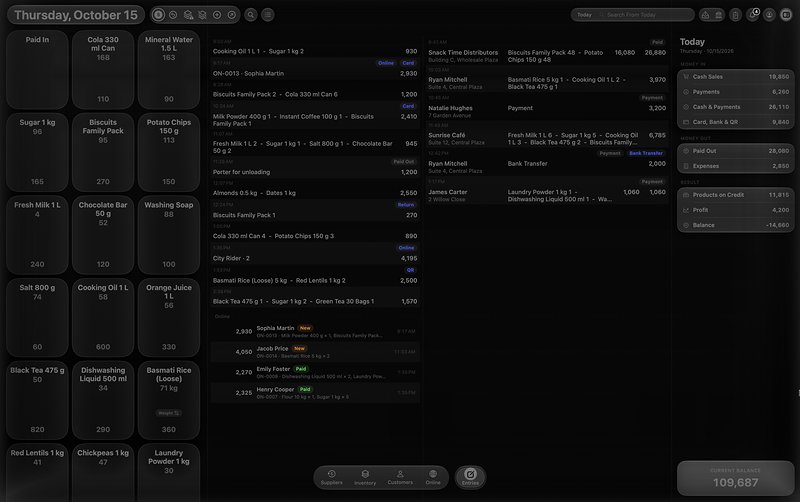Click the Profit summary row

coord(735,210)
